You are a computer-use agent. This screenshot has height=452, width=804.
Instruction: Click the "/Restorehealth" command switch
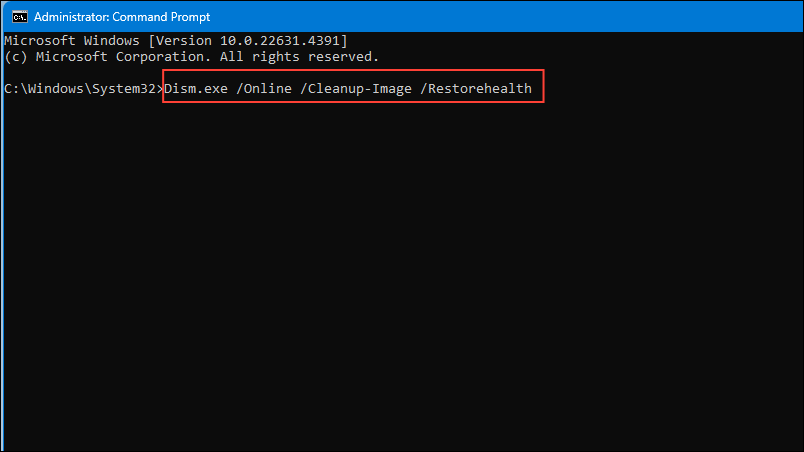(x=476, y=89)
